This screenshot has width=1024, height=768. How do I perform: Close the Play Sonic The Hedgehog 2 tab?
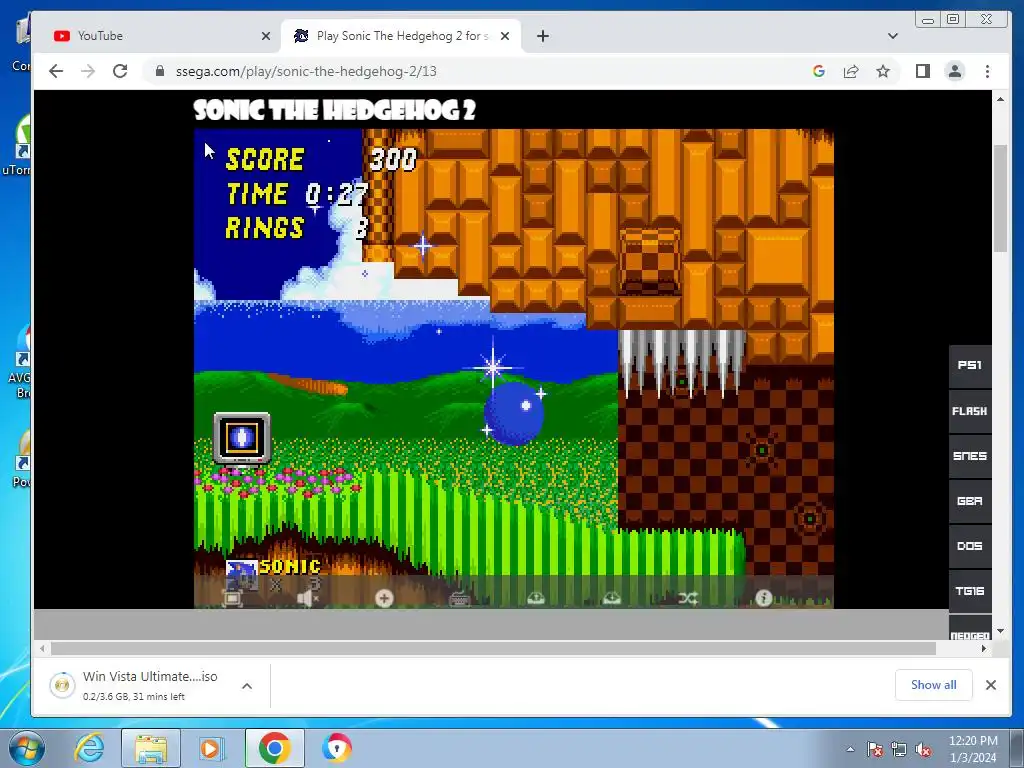[505, 36]
